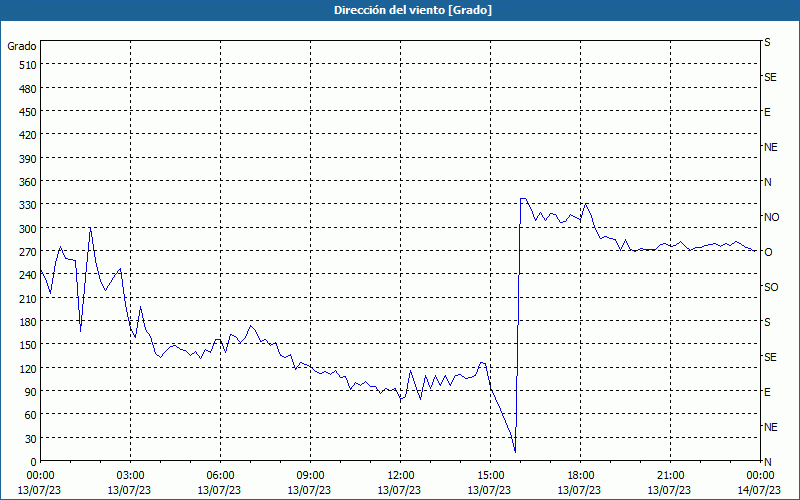The image size is (800, 500).
Task: Click the '21:00' time axis label
Action: (670, 476)
